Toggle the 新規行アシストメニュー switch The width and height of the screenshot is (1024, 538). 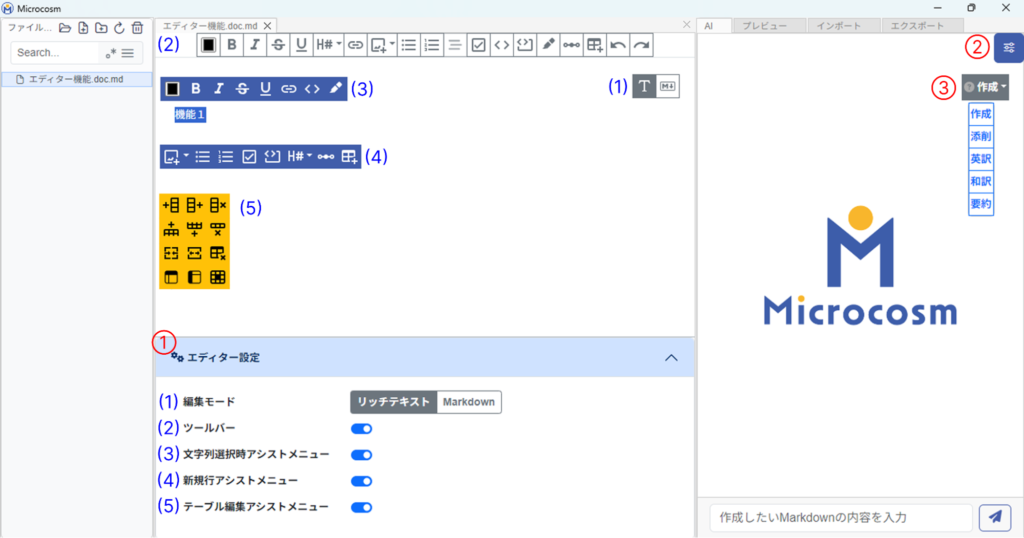361,481
